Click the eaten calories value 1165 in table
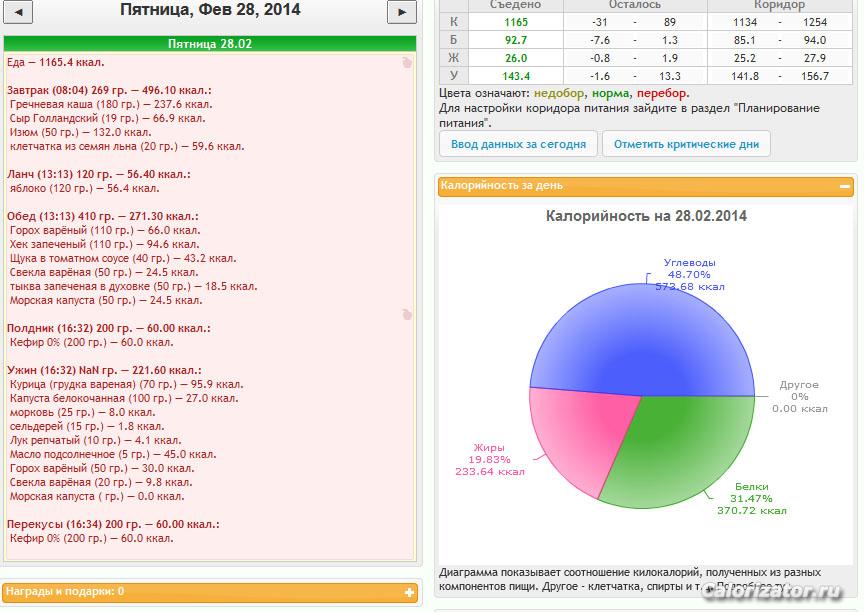This screenshot has height=612, width=864. click(x=516, y=22)
